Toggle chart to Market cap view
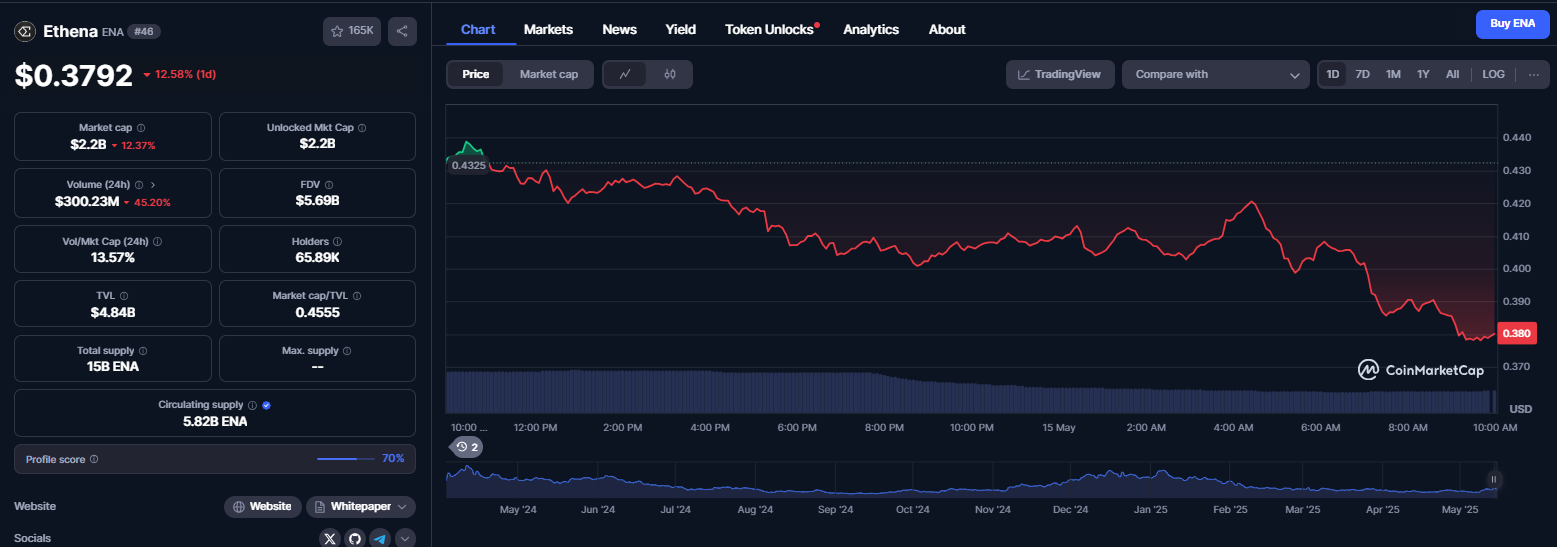This screenshot has height=547, width=1557. tap(548, 74)
